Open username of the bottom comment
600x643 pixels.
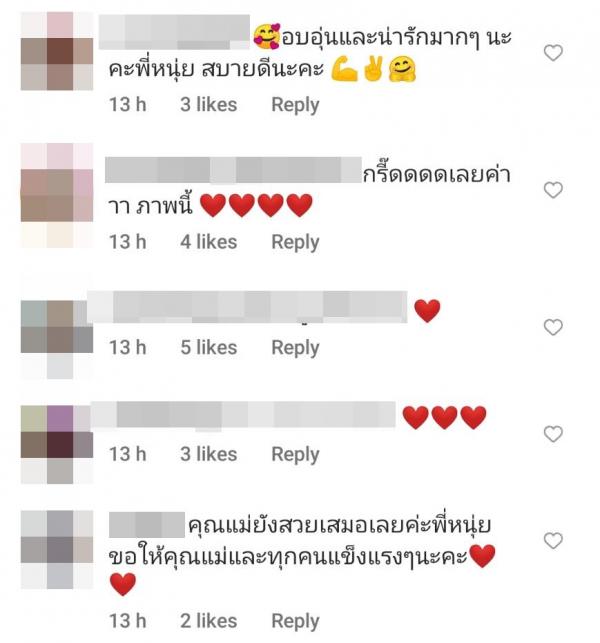pyautogui.click(x=147, y=524)
